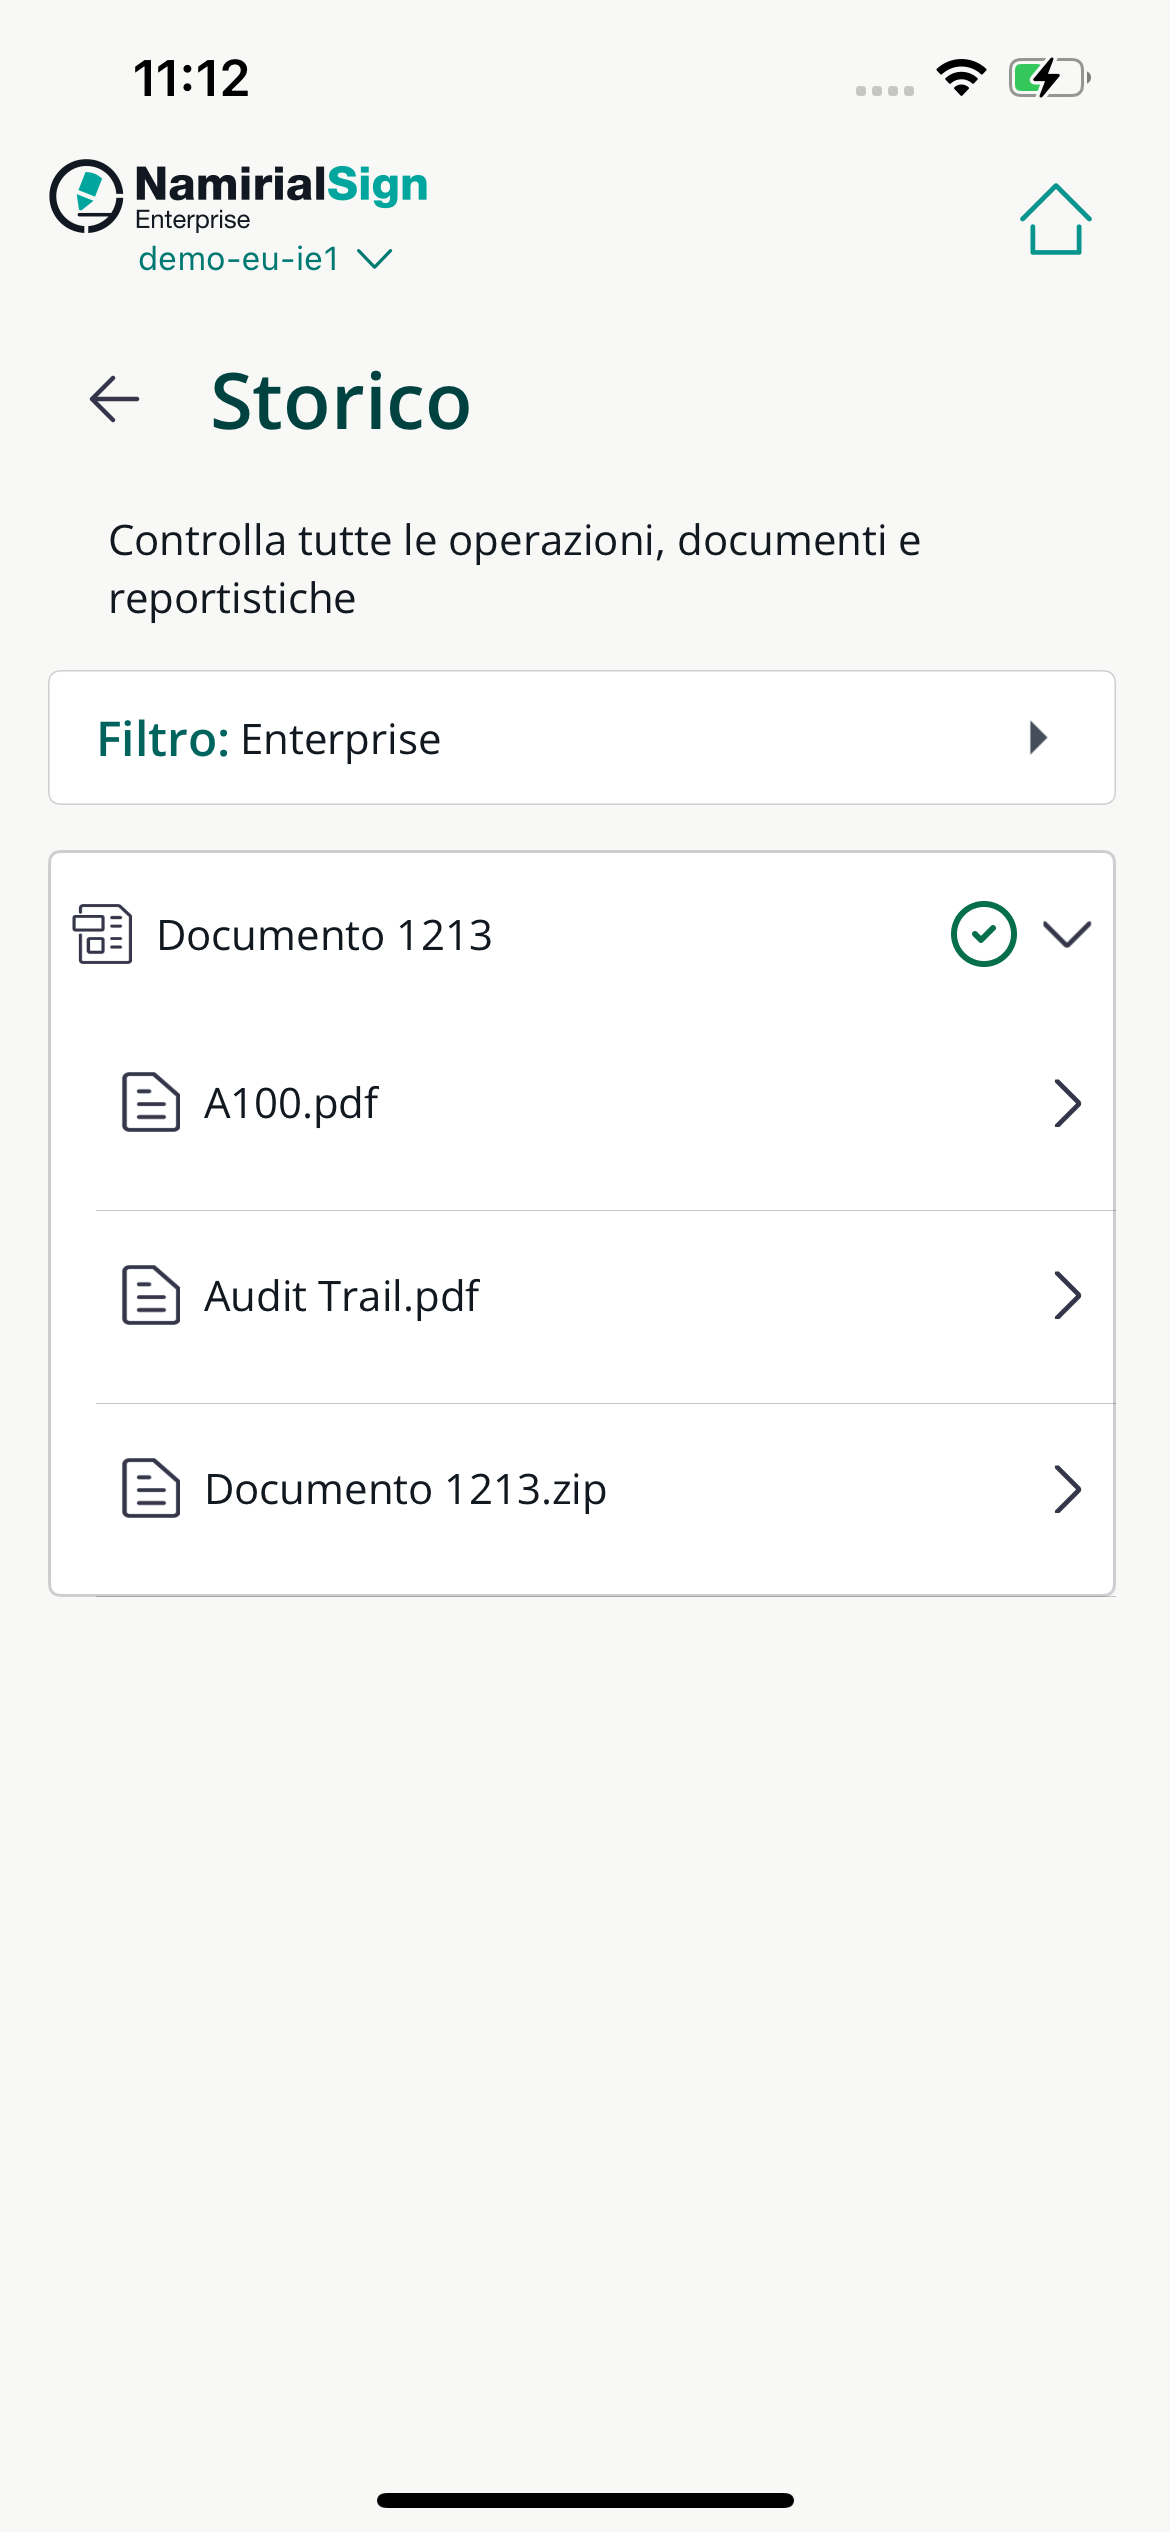Tap the NamirialSign Enterprise logo
The width and height of the screenshot is (1170, 2532).
coord(239,196)
